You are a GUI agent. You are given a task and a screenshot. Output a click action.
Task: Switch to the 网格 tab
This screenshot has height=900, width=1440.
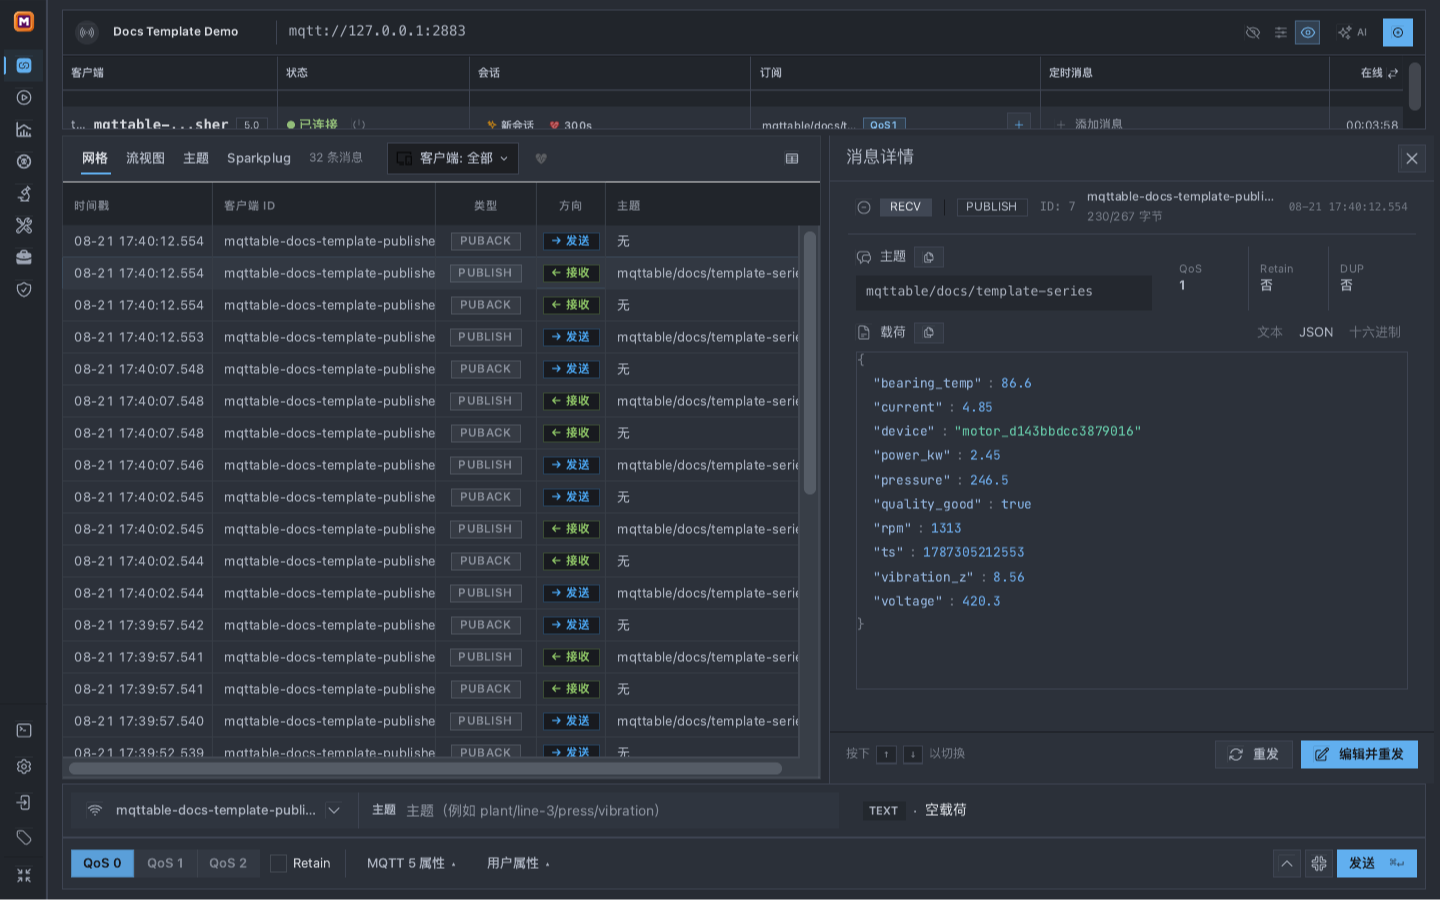click(x=95, y=158)
